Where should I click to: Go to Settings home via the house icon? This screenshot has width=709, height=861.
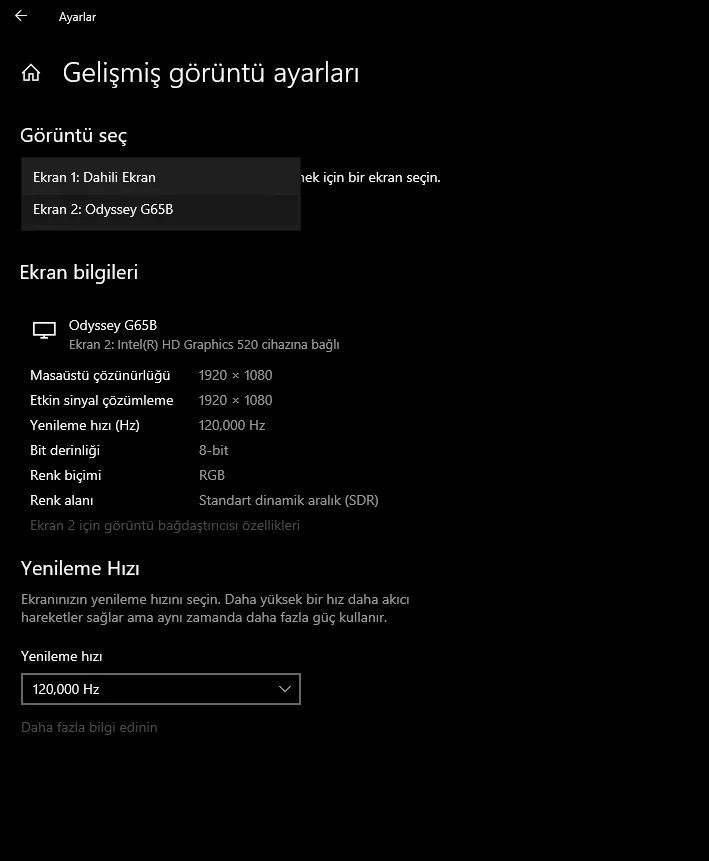[x=31, y=73]
